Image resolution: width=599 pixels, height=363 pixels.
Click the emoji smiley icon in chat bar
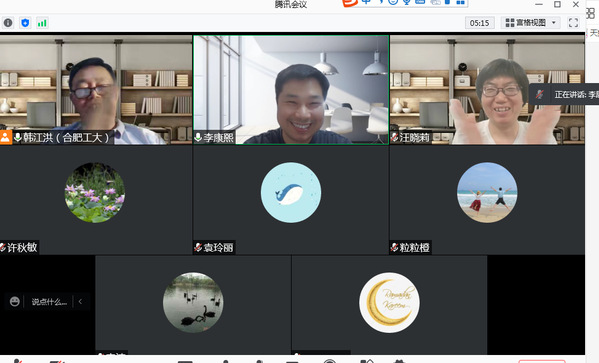[15, 301]
